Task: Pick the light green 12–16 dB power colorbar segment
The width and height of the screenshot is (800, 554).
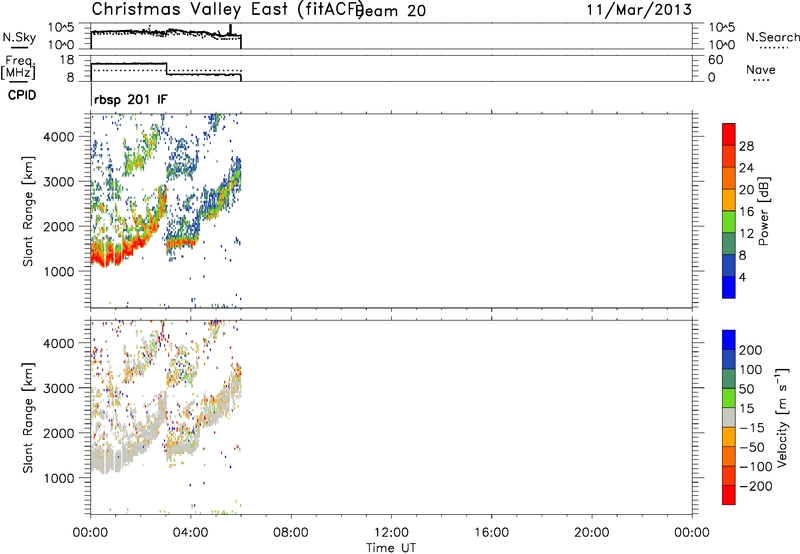Action: coord(729,221)
